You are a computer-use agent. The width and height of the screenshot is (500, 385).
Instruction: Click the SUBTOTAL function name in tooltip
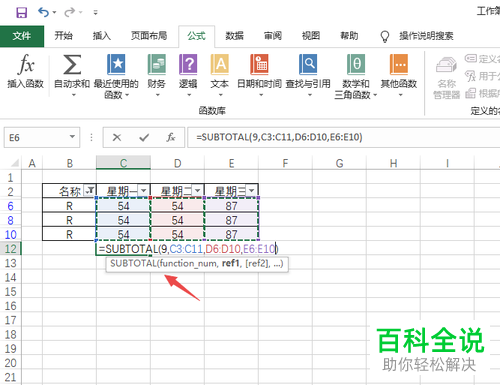tap(134, 264)
